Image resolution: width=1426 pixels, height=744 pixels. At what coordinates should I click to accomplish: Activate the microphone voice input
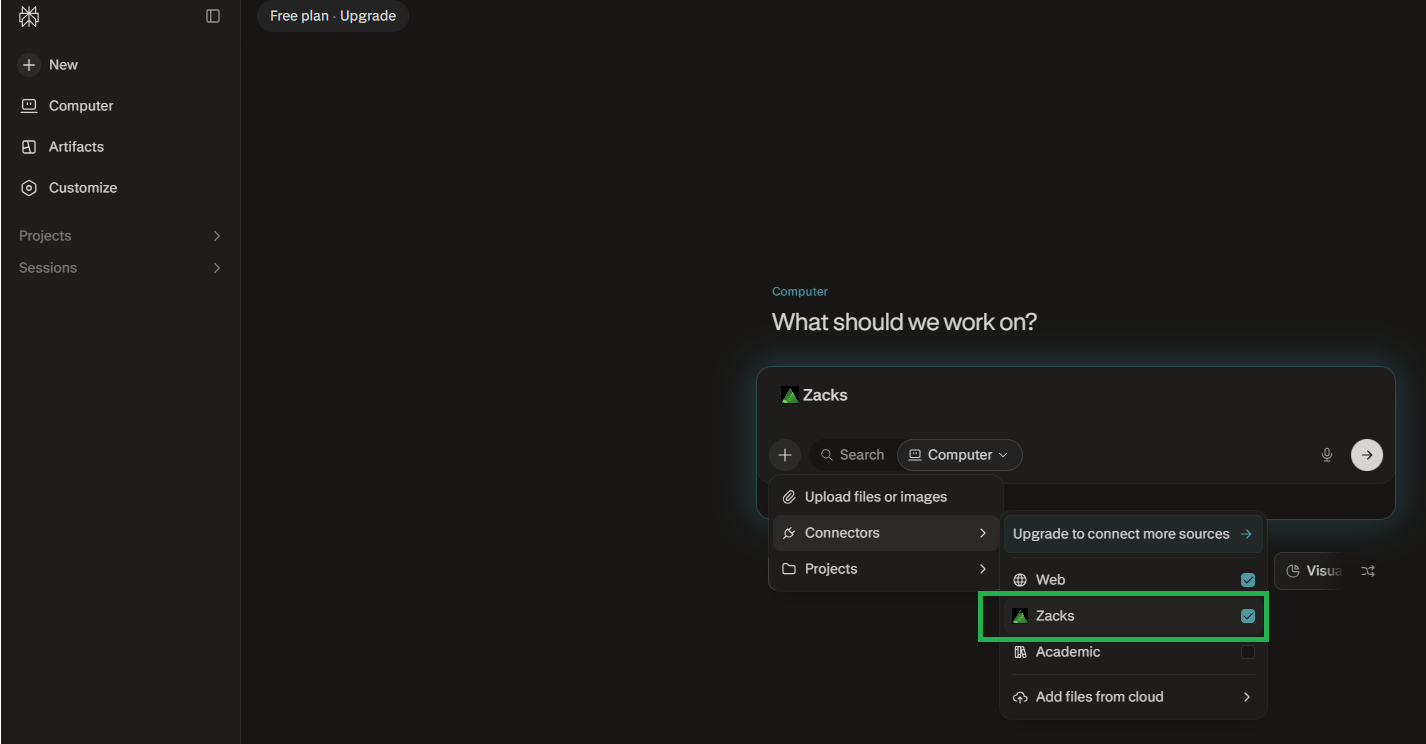pyautogui.click(x=1327, y=455)
